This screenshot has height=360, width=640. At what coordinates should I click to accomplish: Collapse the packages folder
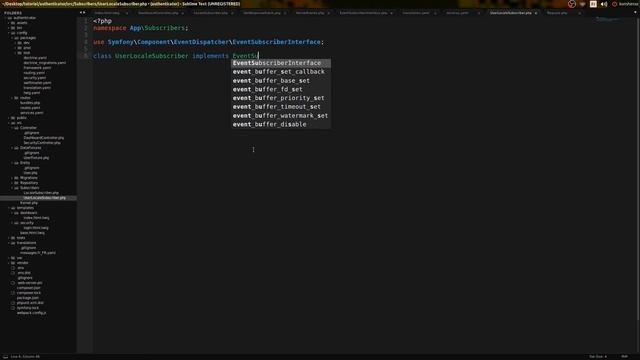coord(12,38)
